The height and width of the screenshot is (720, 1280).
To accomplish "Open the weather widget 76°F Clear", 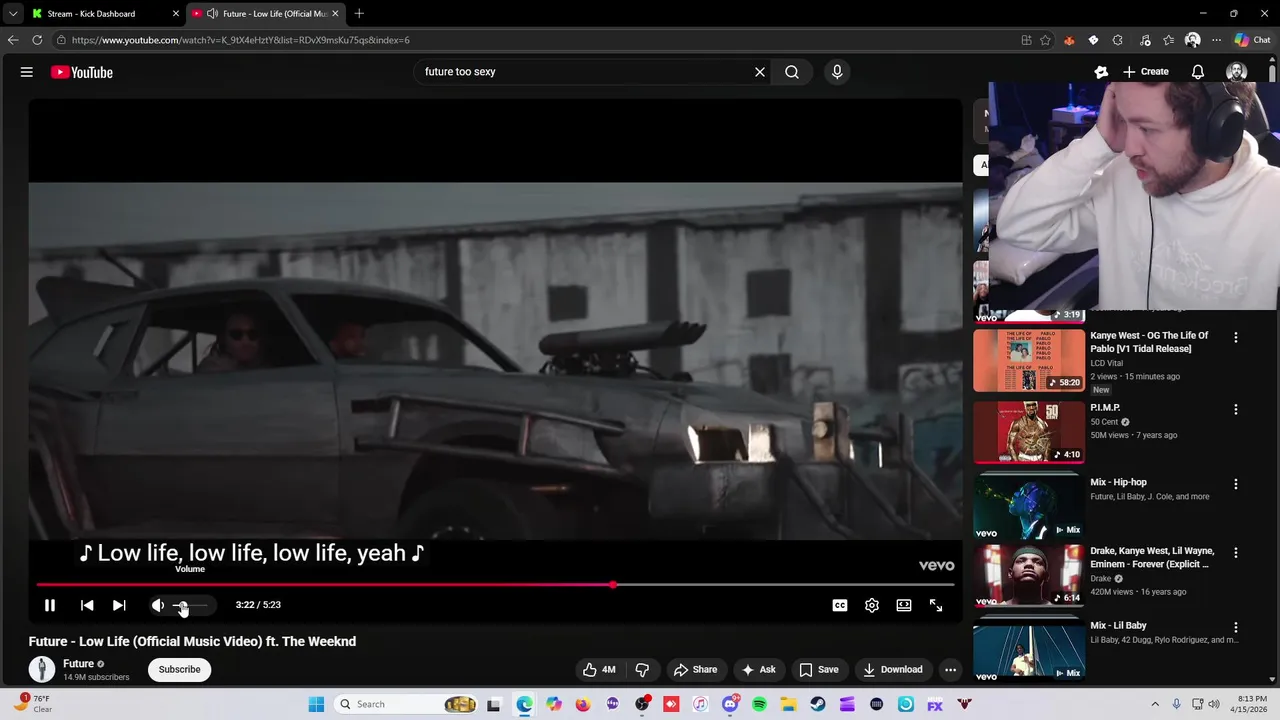I will [x=32, y=704].
